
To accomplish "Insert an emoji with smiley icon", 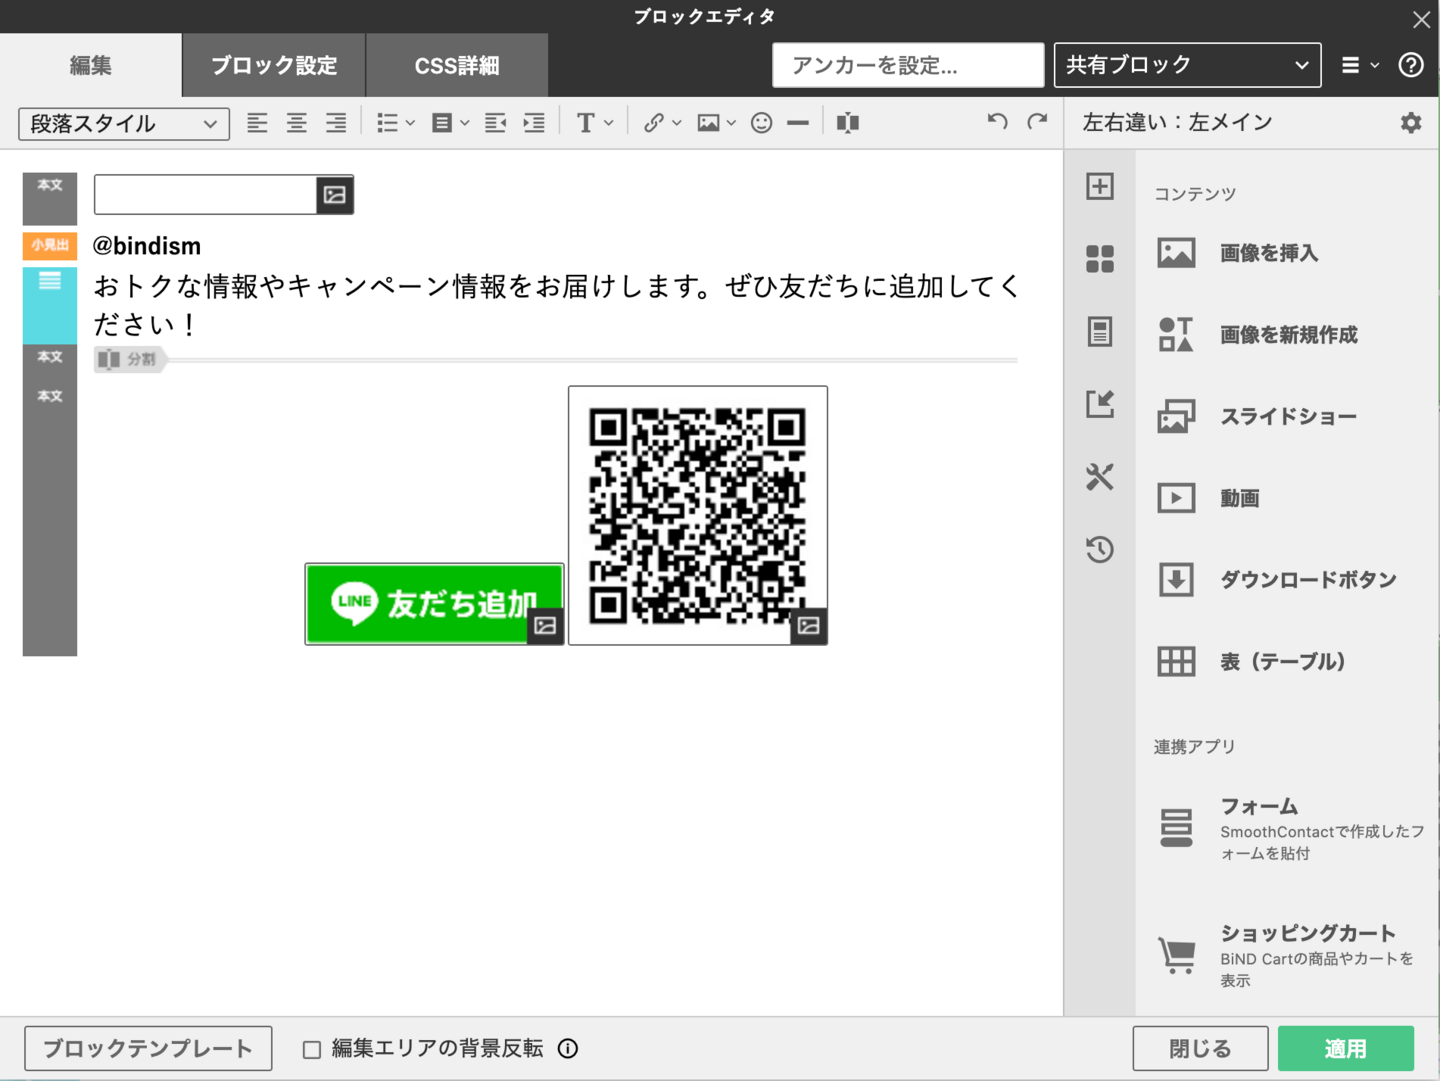I will click(x=761, y=123).
